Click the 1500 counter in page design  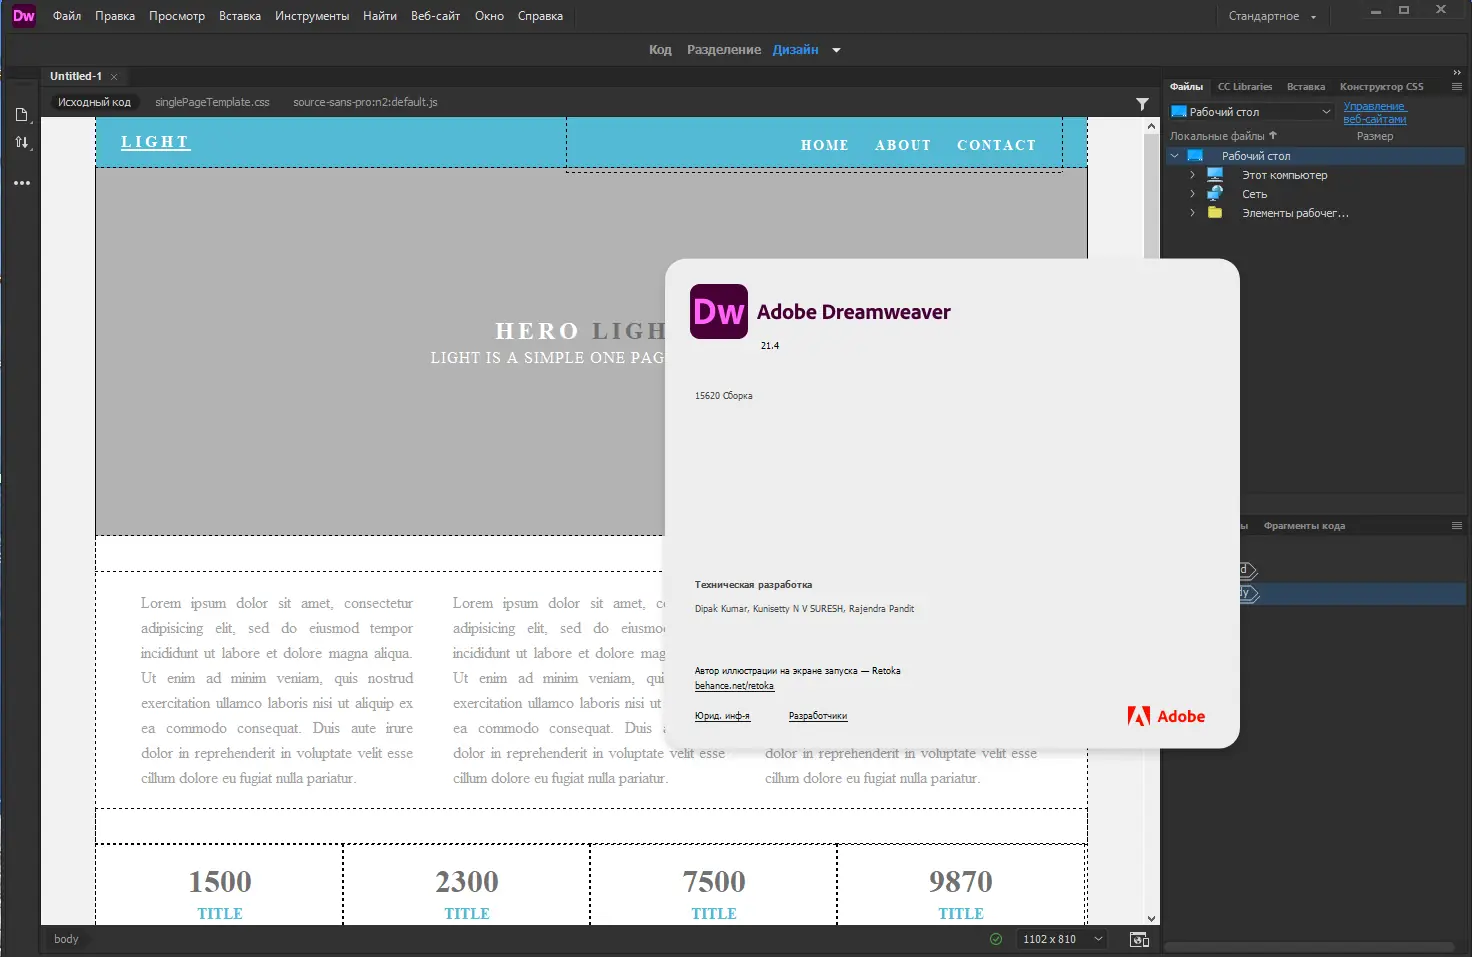220,882
